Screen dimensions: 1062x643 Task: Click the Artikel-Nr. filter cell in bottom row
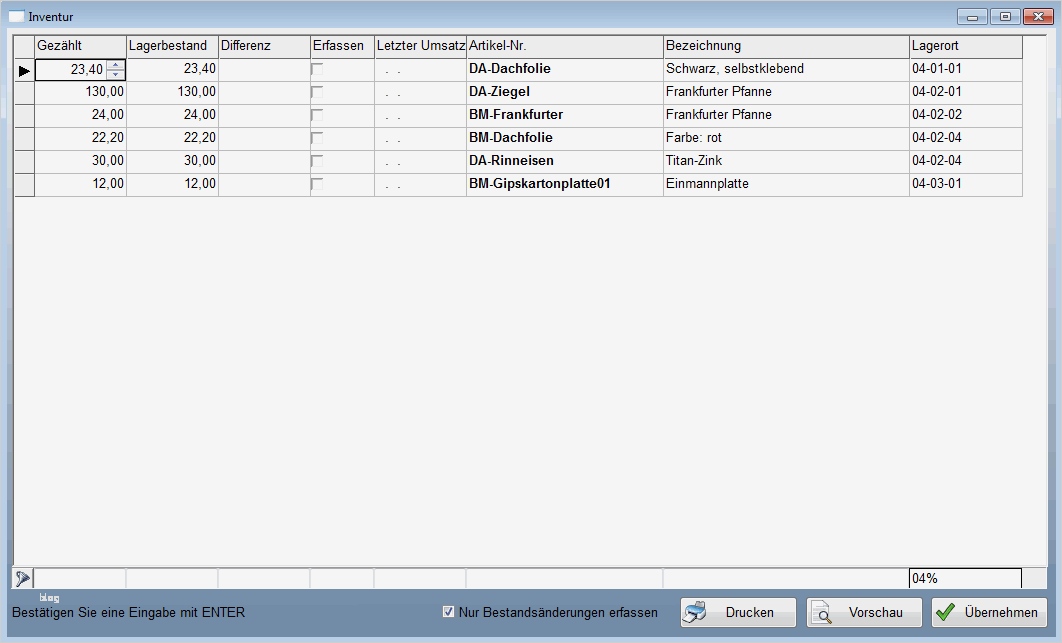565,579
